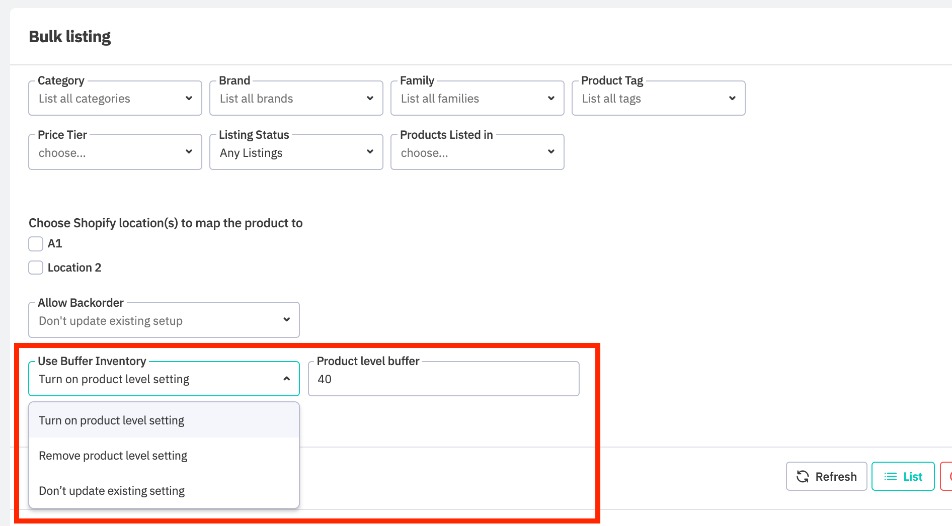This screenshot has width=952, height=526.
Task: Expand the Price Tier dropdown
Action: coord(115,153)
